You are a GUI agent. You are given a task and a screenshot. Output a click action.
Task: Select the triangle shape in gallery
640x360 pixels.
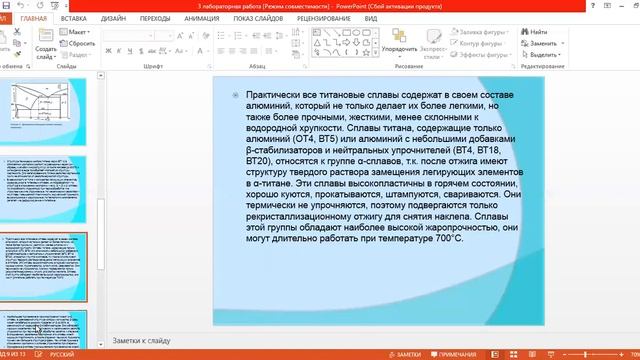pos(317,42)
